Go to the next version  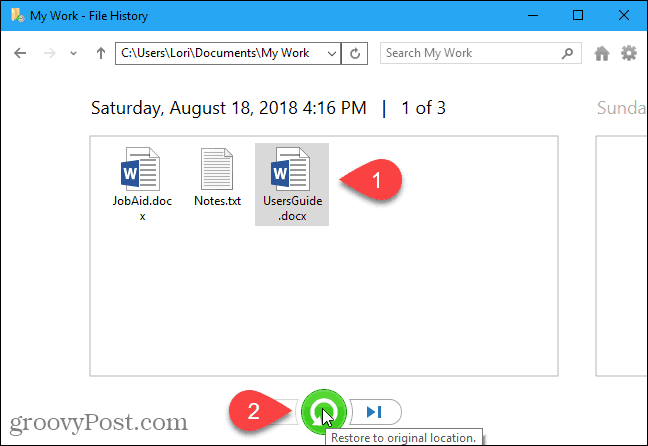[x=375, y=412]
